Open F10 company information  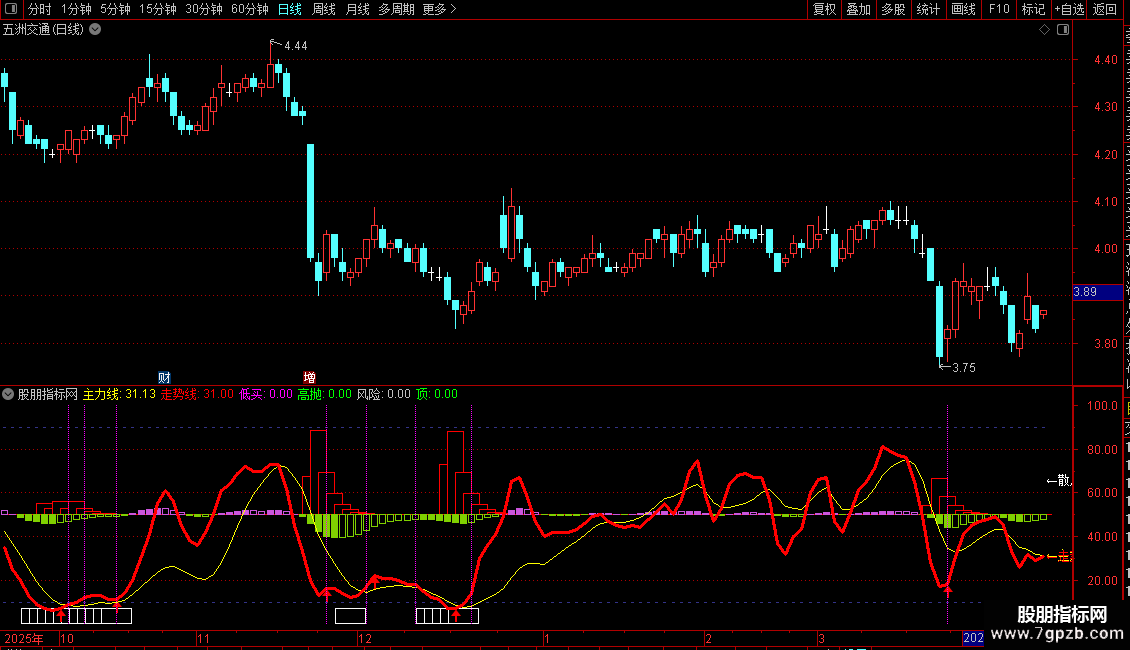[x=999, y=9]
